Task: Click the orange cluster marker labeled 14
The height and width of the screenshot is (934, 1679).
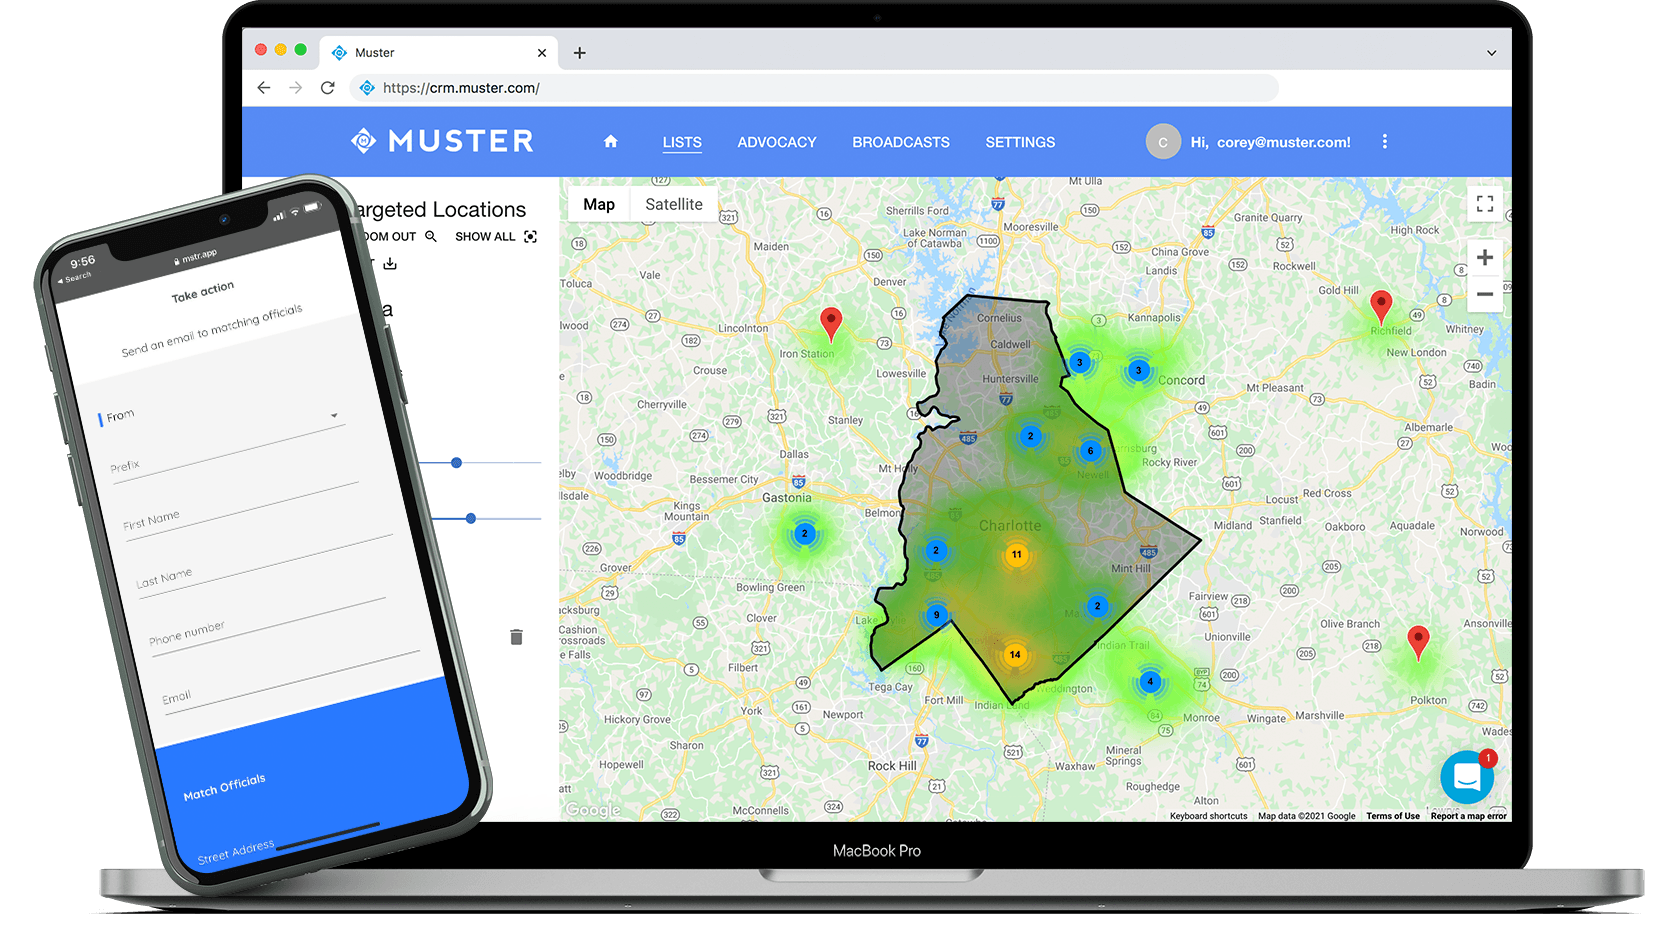Action: [x=1015, y=655]
